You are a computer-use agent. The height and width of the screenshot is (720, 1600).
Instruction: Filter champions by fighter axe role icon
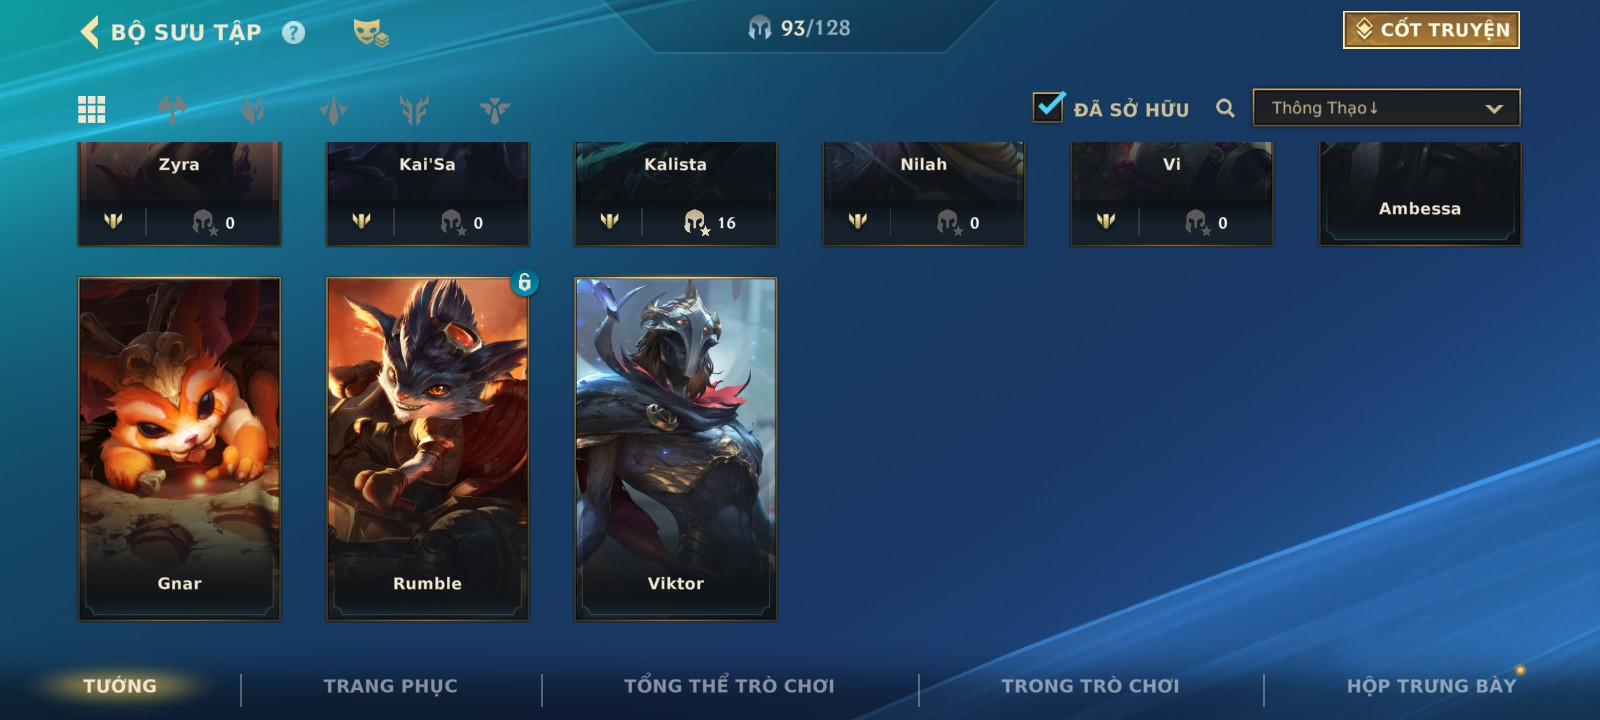tap(172, 109)
